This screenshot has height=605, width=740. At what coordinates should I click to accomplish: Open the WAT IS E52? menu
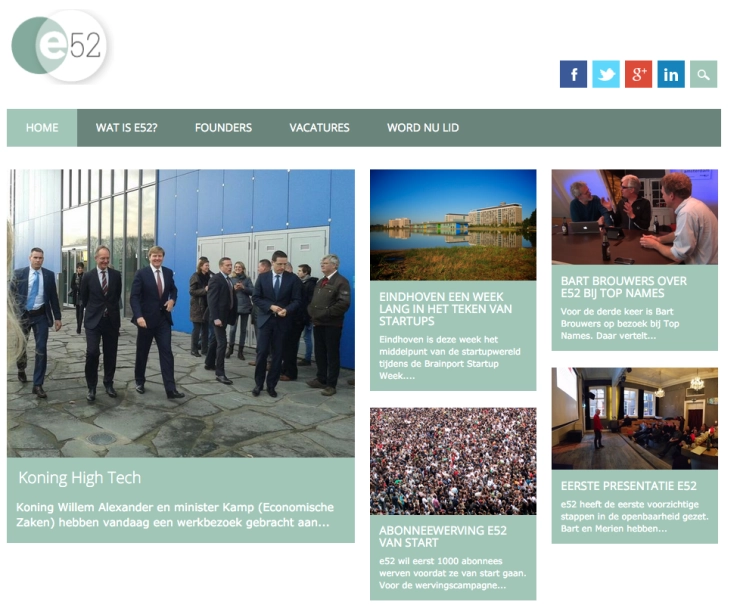[126, 128]
